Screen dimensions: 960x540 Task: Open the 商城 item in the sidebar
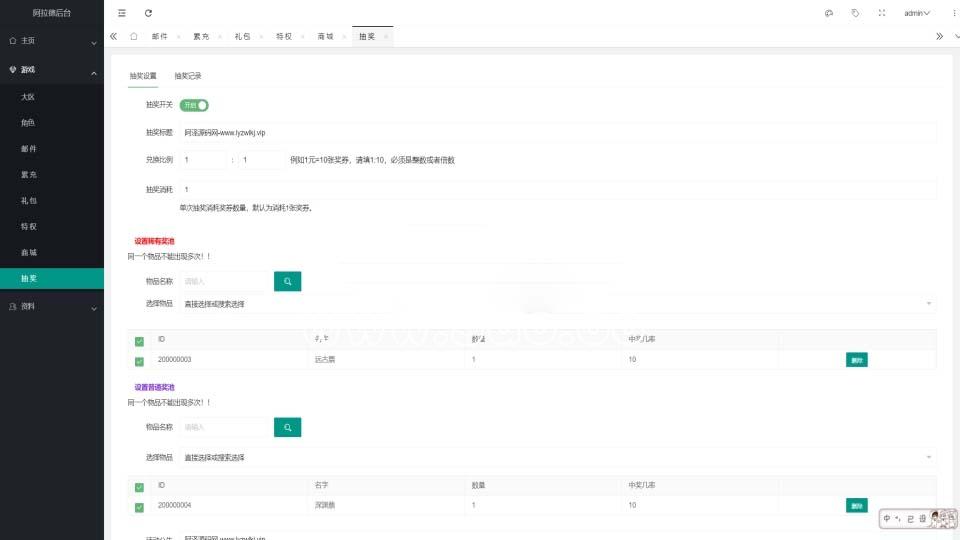pos(29,253)
